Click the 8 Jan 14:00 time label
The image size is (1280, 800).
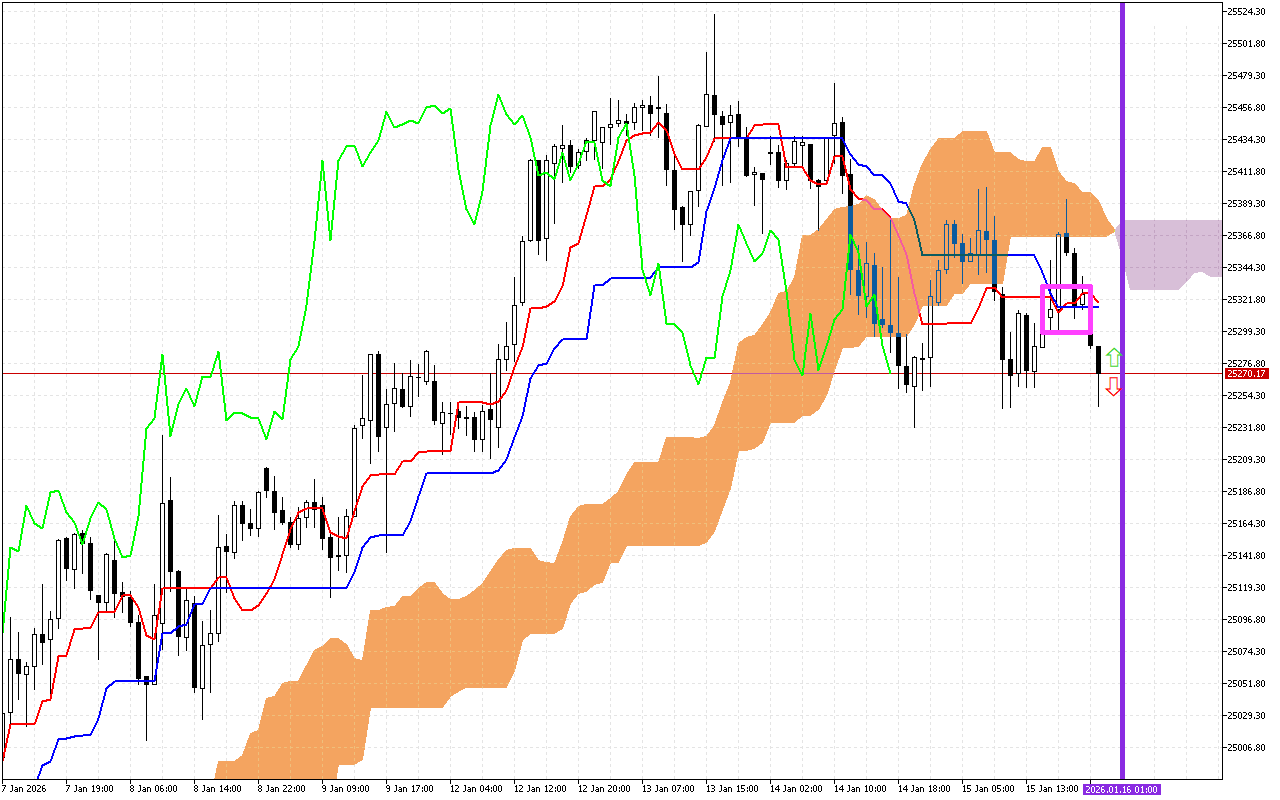pos(216,789)
